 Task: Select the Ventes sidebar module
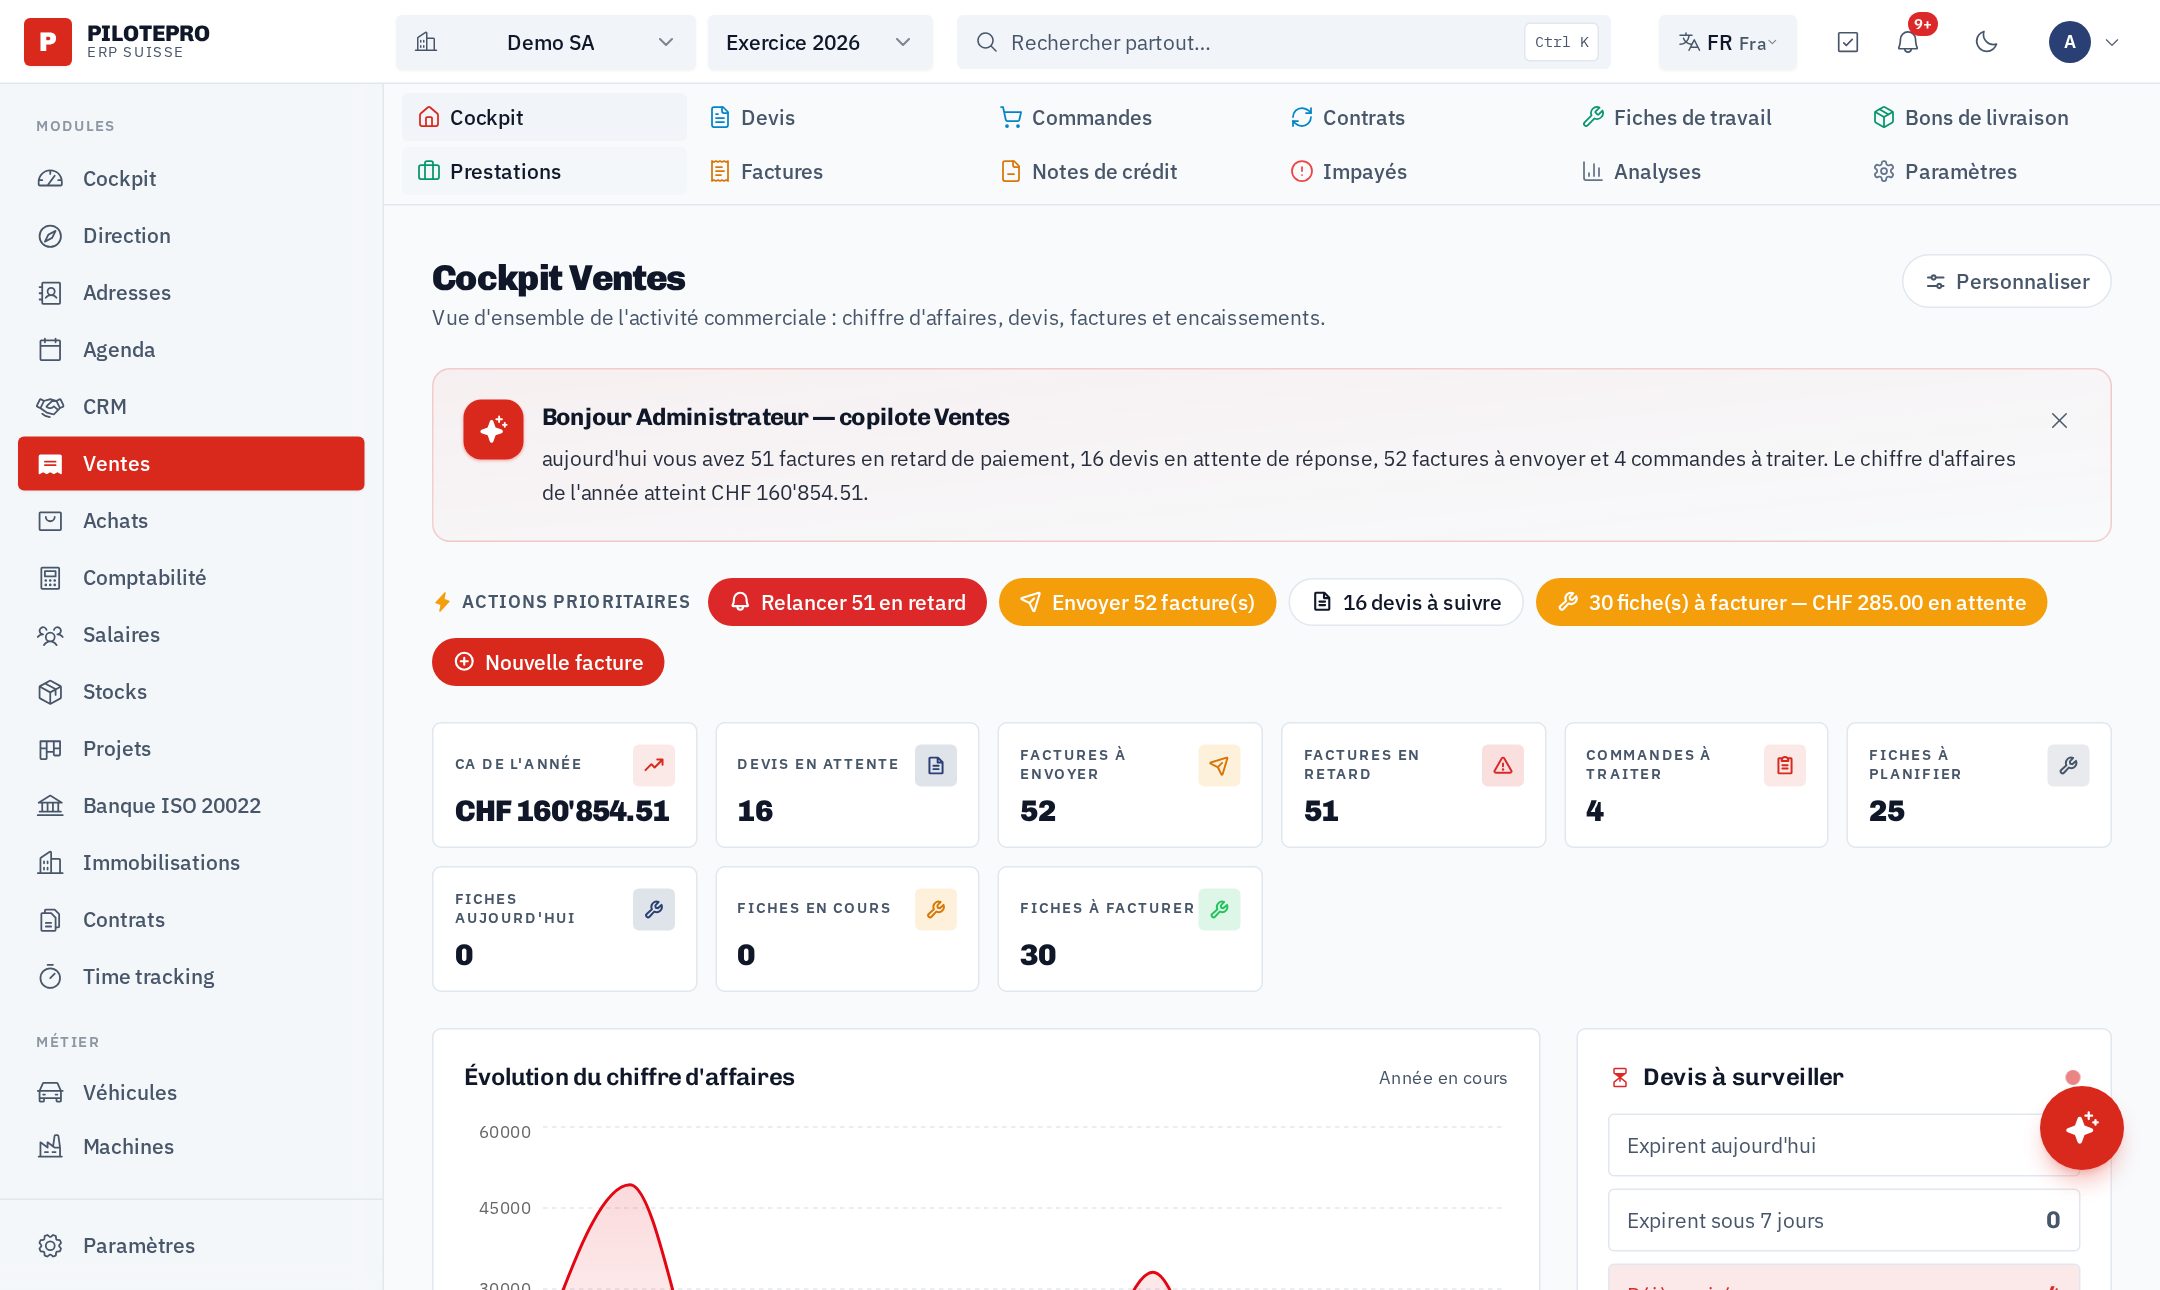point(191,464)
